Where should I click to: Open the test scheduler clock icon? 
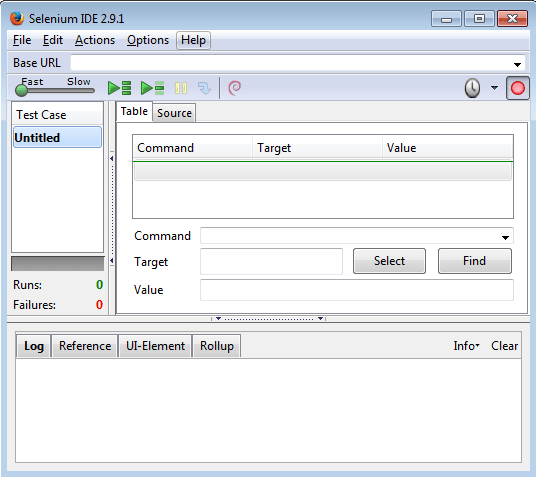point(472,88)
